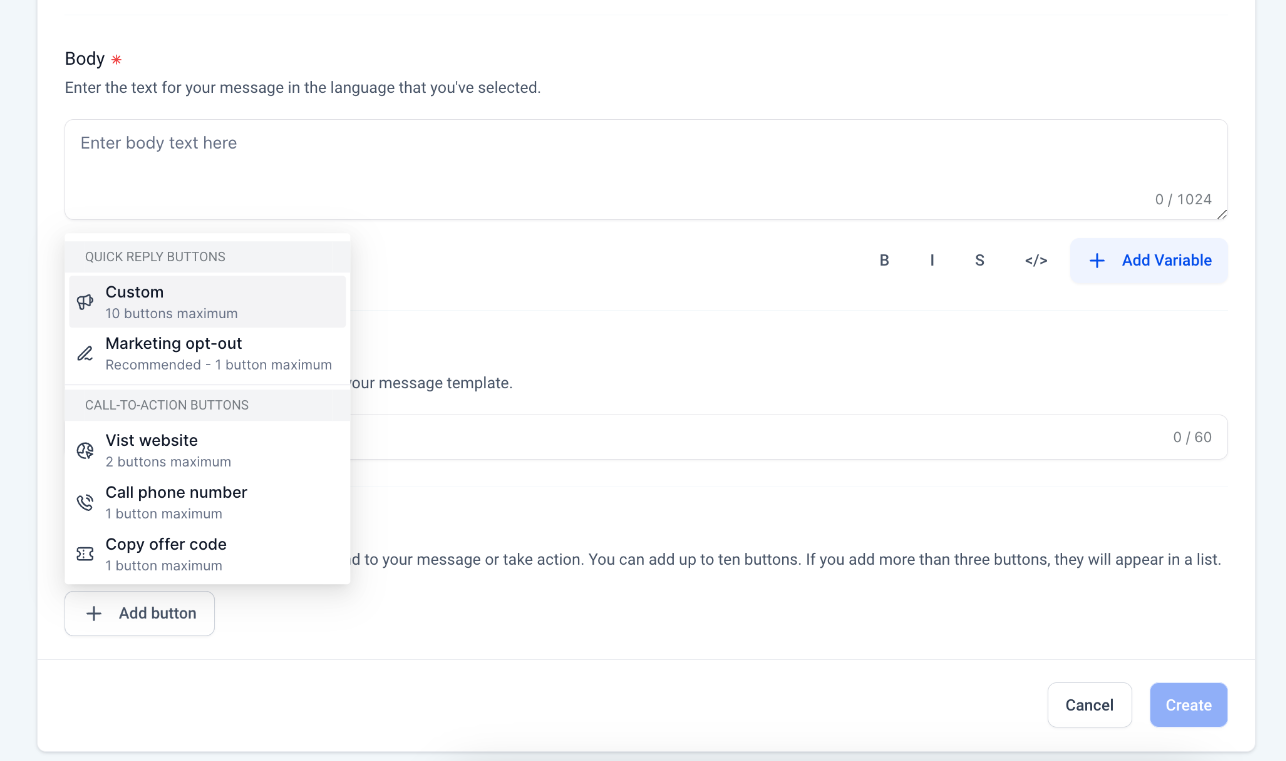The height and width of the screenshot is (761, 1286).
Task: Click the Create button
Action: click(1188, 705)
